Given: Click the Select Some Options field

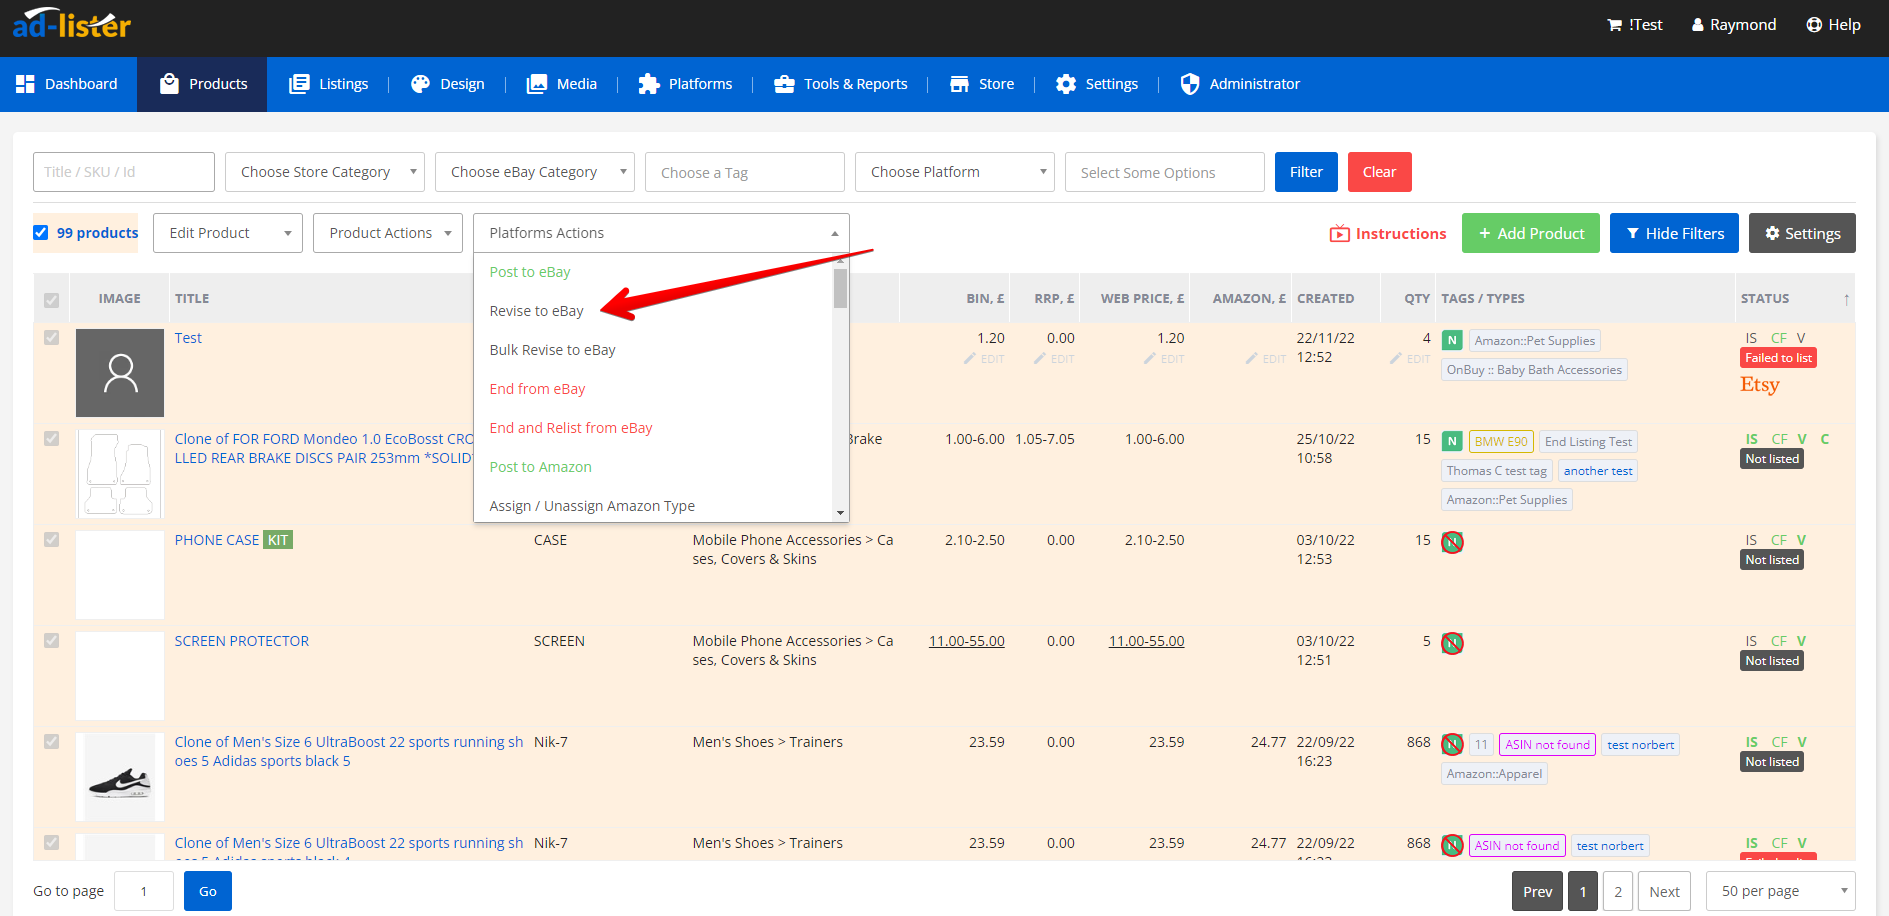Looking at the screenshot, I should [x=1165, y=172].
